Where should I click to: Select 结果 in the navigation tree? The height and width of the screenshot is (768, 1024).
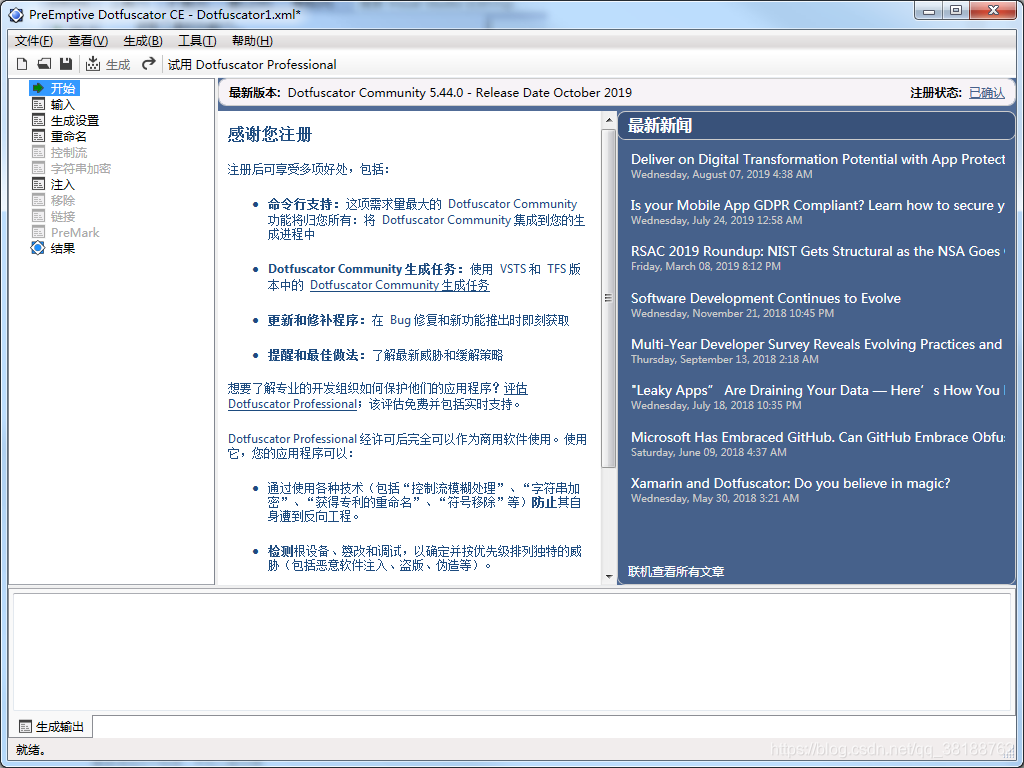[63, 249]
